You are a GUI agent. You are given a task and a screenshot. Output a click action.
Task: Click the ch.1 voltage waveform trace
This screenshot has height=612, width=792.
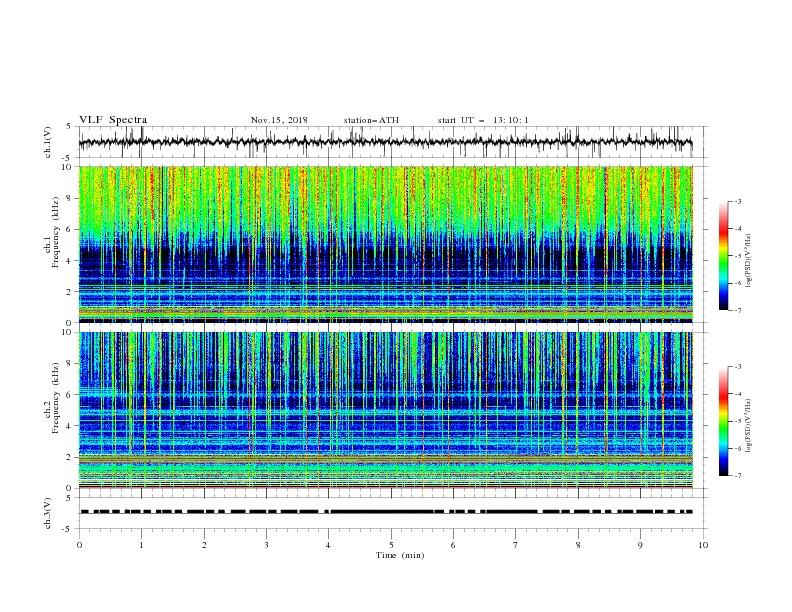click(x=385, y=142)
